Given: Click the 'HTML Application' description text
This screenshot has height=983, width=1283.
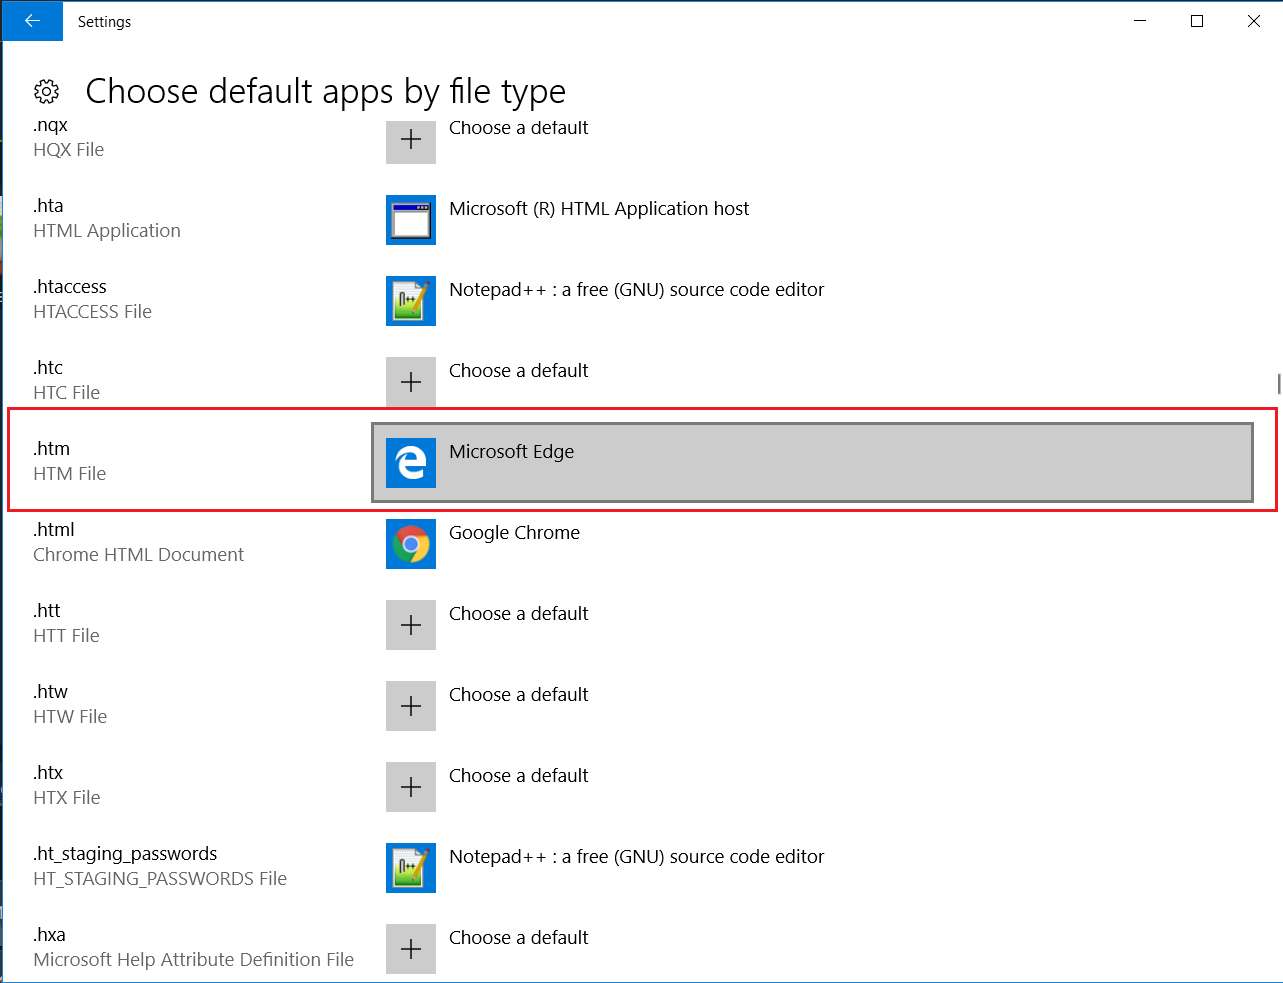Looking at the screenshot, I should tap(107, 231).
